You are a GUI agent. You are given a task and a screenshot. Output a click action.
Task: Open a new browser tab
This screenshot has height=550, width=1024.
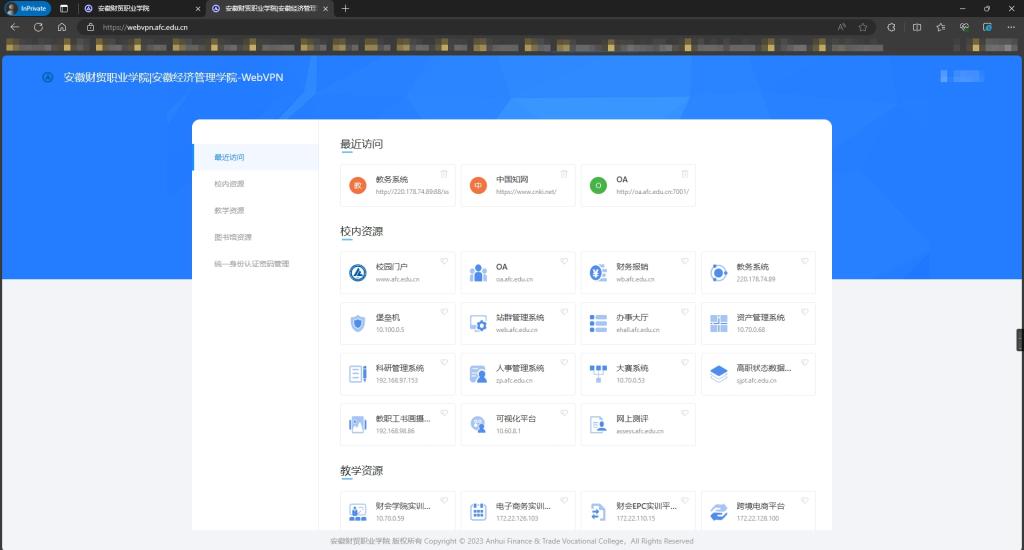point(346,8)
